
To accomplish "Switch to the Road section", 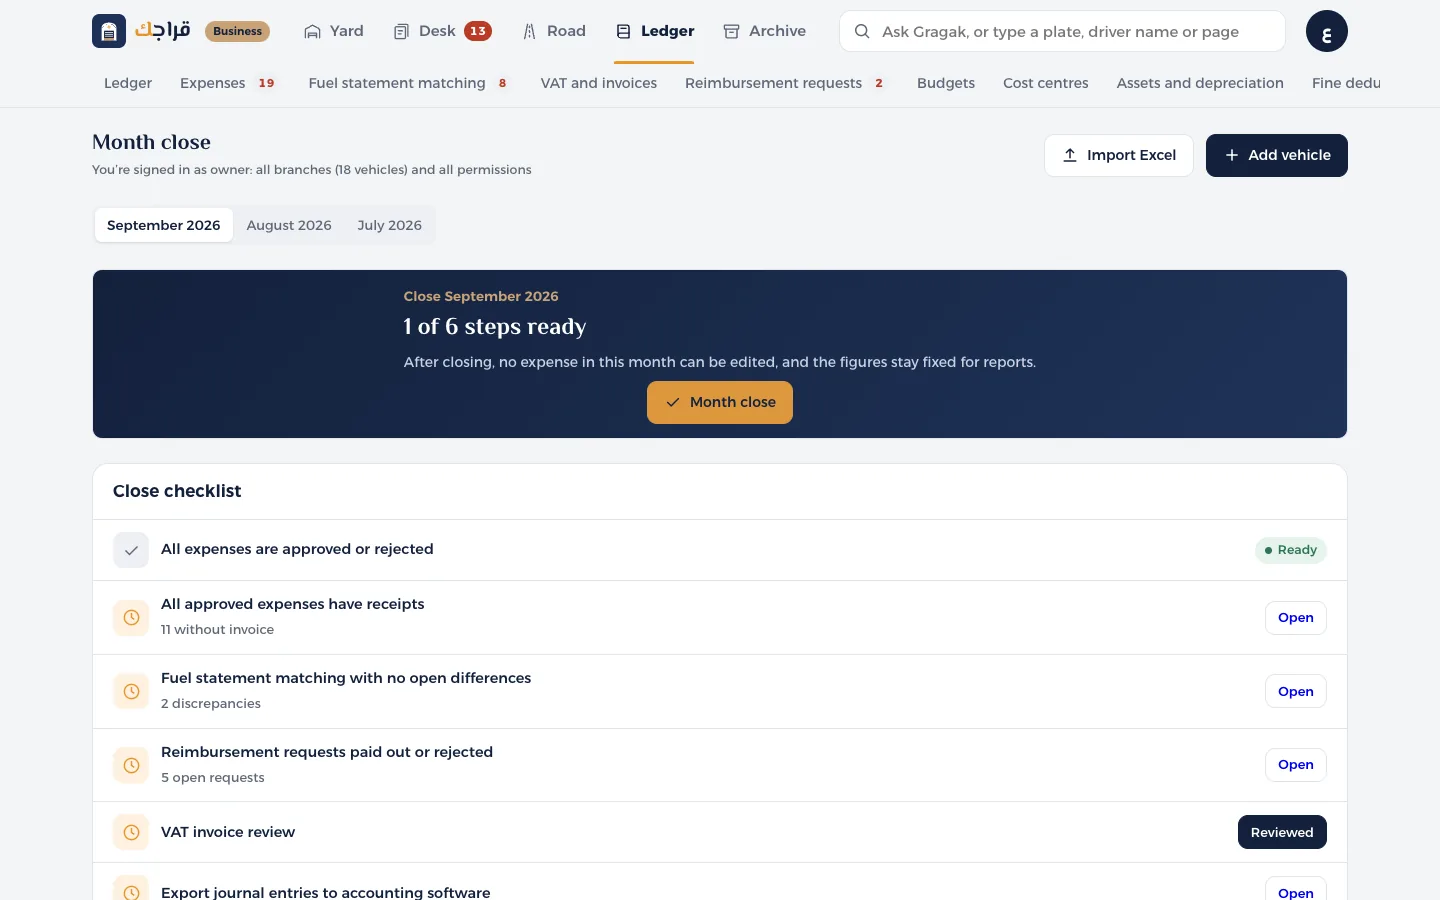I will pos(554,31).
